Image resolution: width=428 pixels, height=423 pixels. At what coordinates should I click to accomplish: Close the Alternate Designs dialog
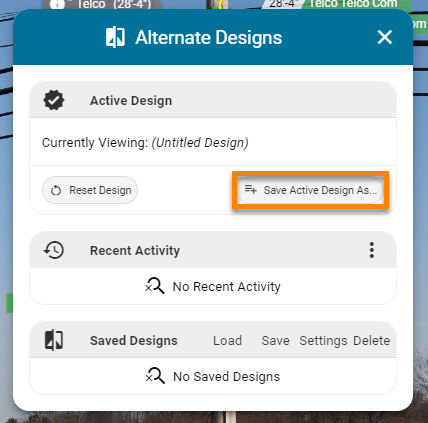[385, 37]
